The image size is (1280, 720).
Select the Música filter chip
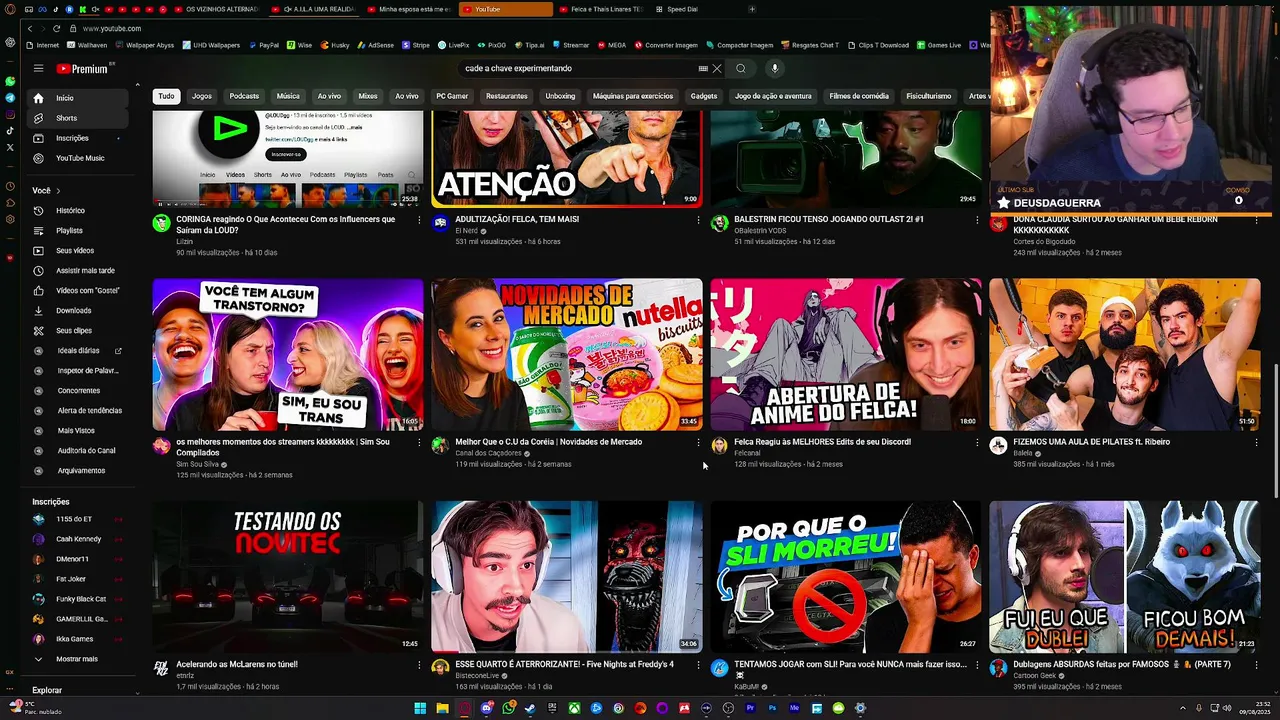288,96
